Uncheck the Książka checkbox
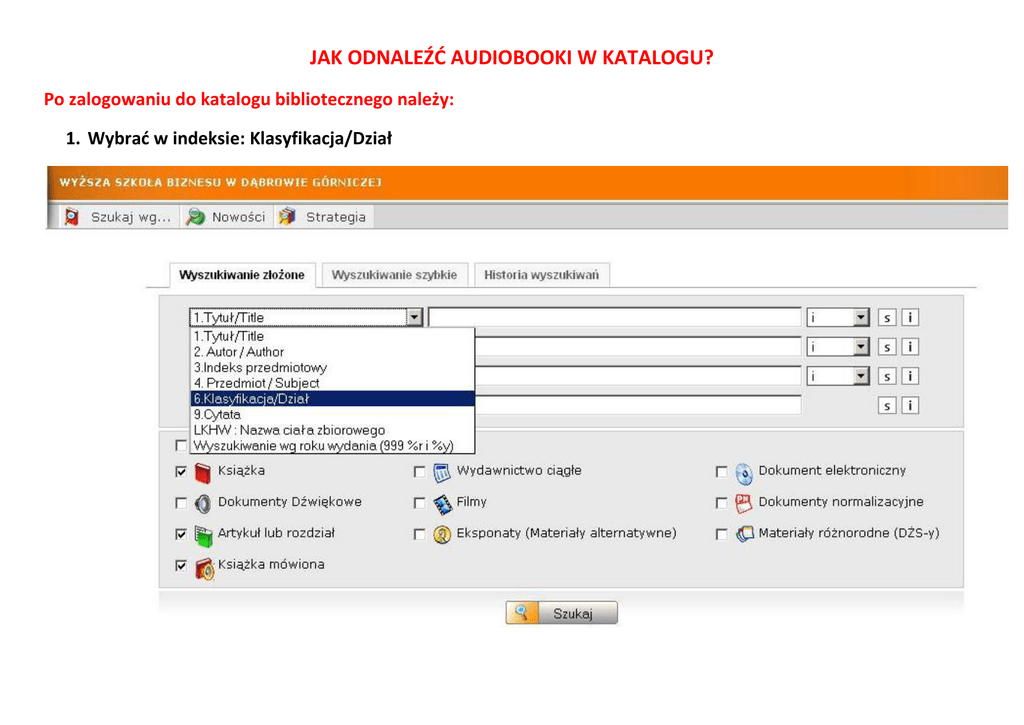The height and width of the screenshot is (725, 1024). point(181,472)
